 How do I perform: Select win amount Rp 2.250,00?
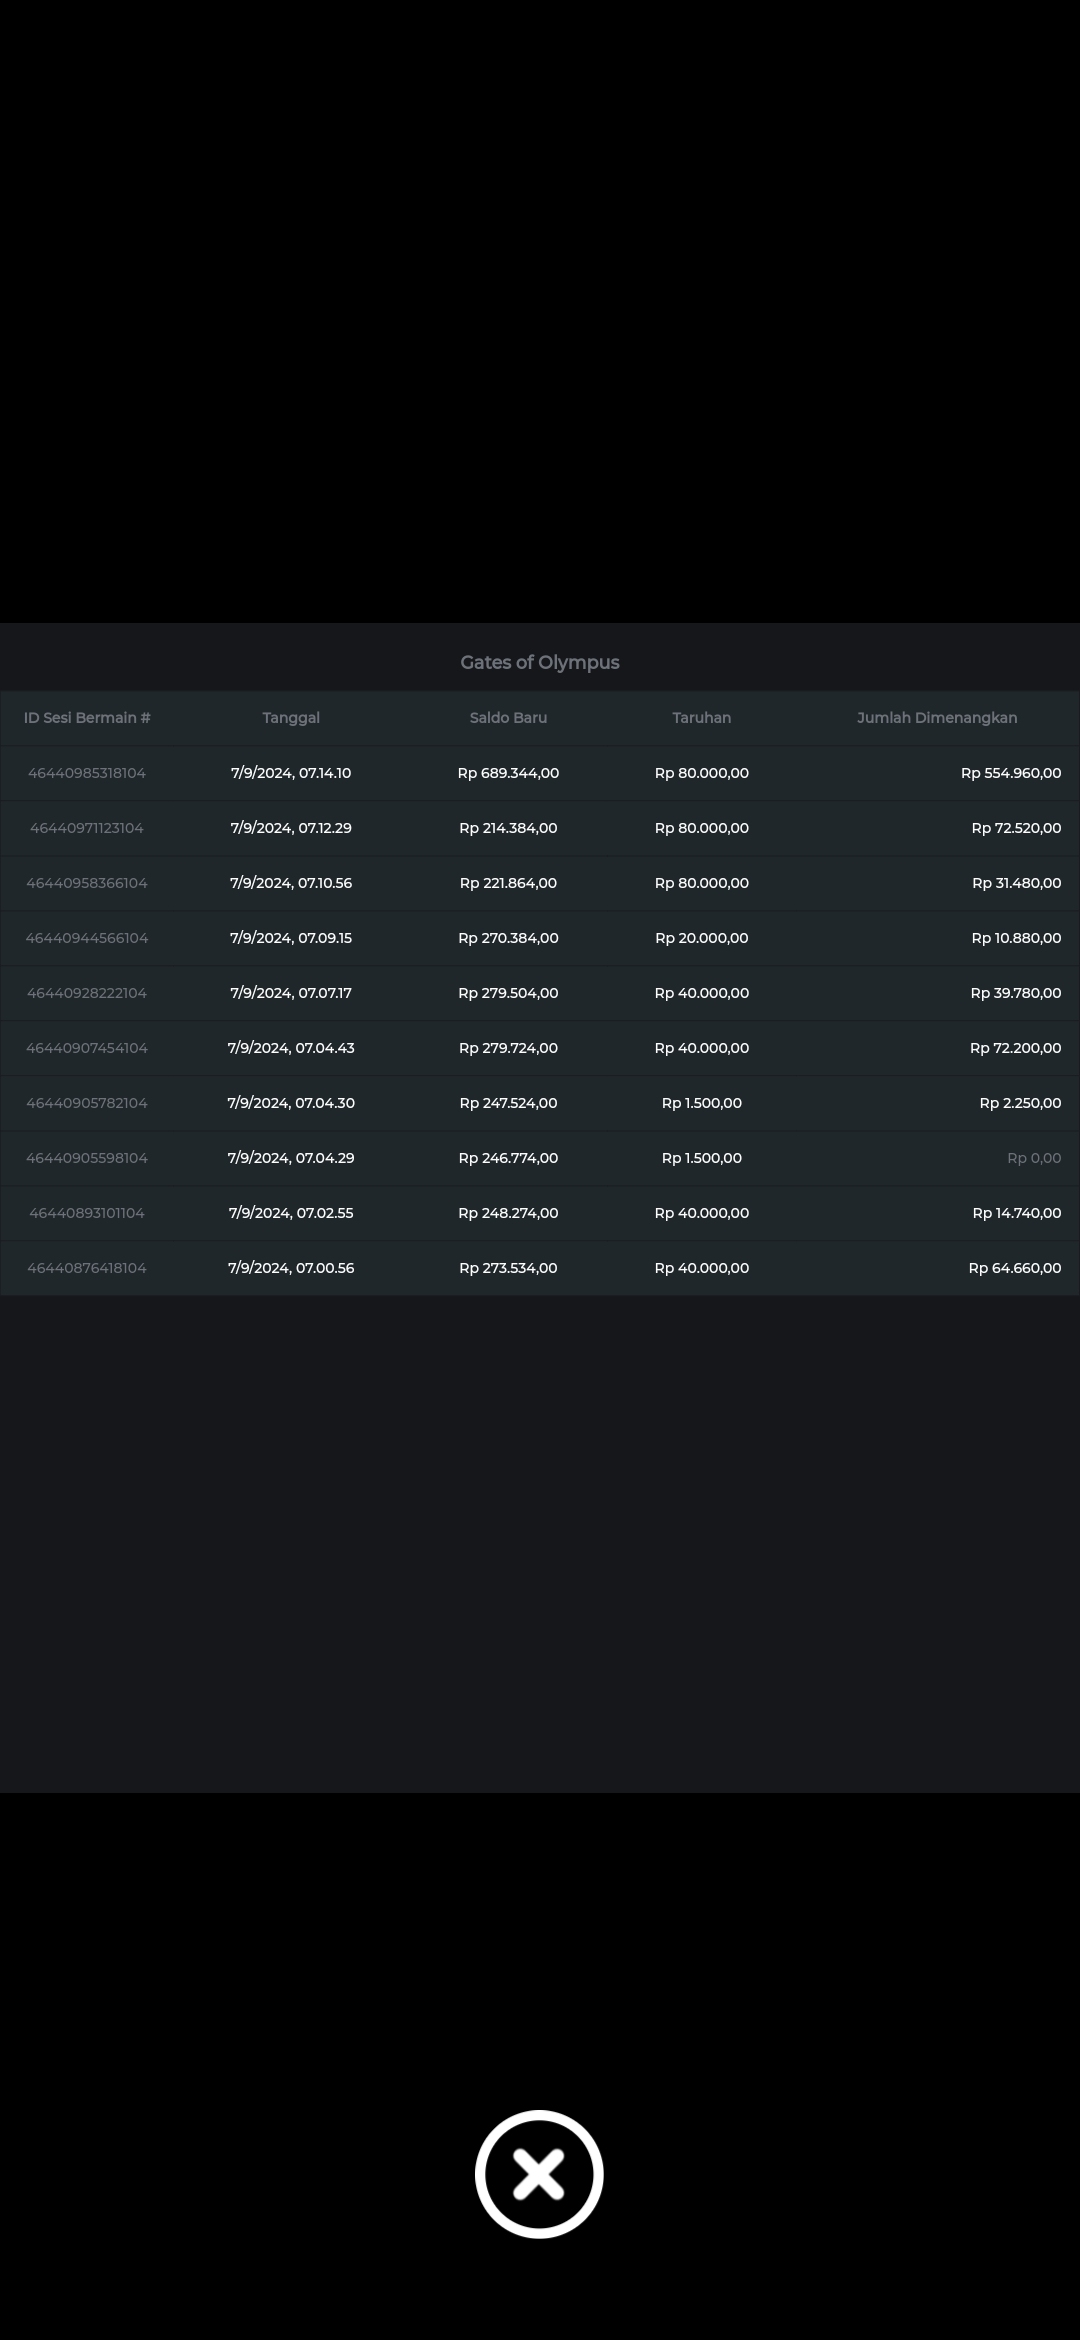pyautogui.click(x=1020, y=1103)
